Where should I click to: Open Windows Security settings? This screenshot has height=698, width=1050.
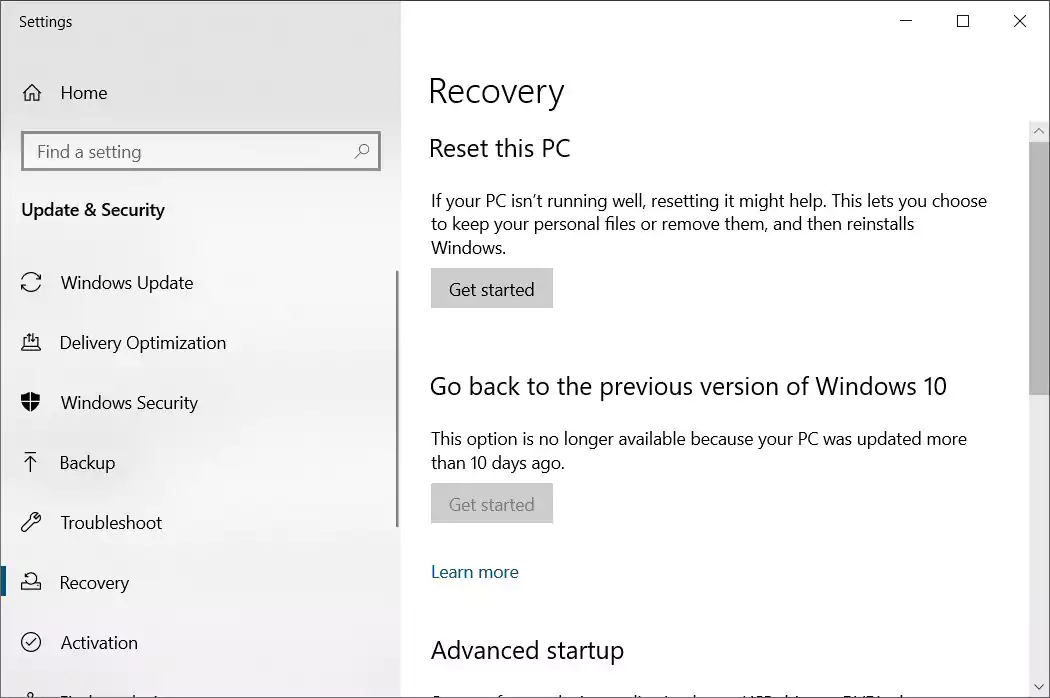[x=129, y=403]
